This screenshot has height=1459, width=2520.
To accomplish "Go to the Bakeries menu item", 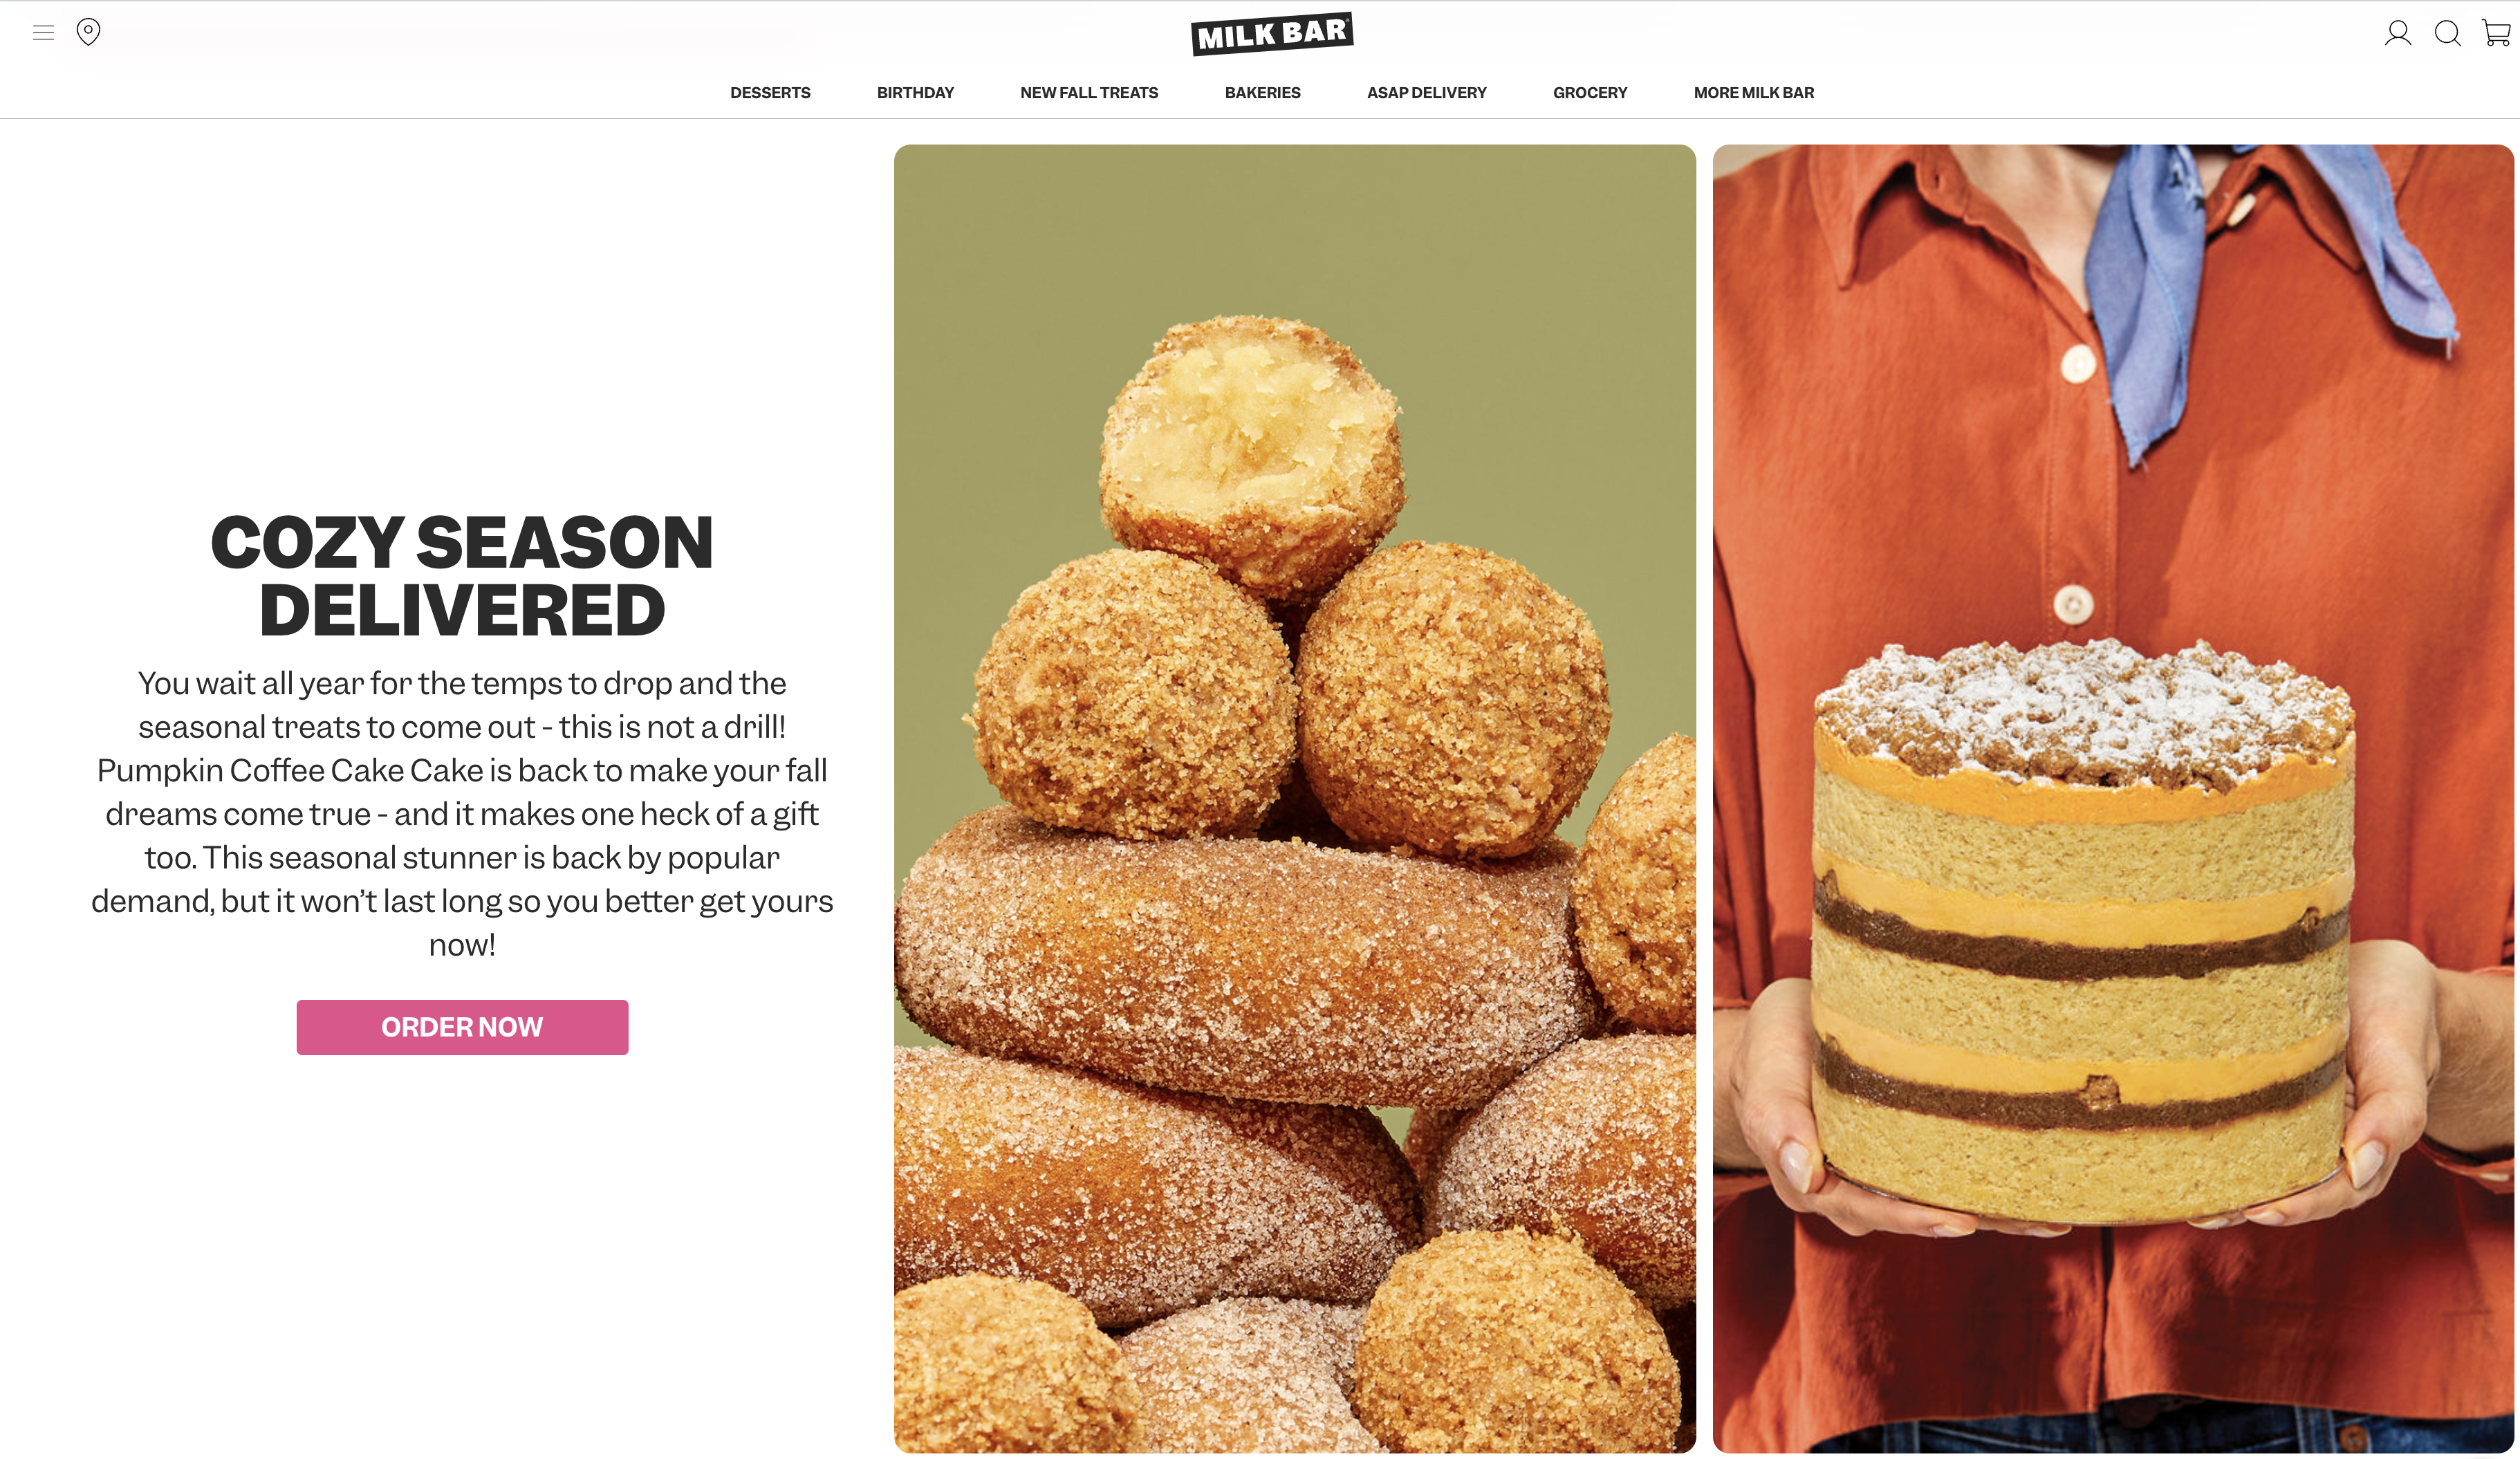I will coord(1262,93).
